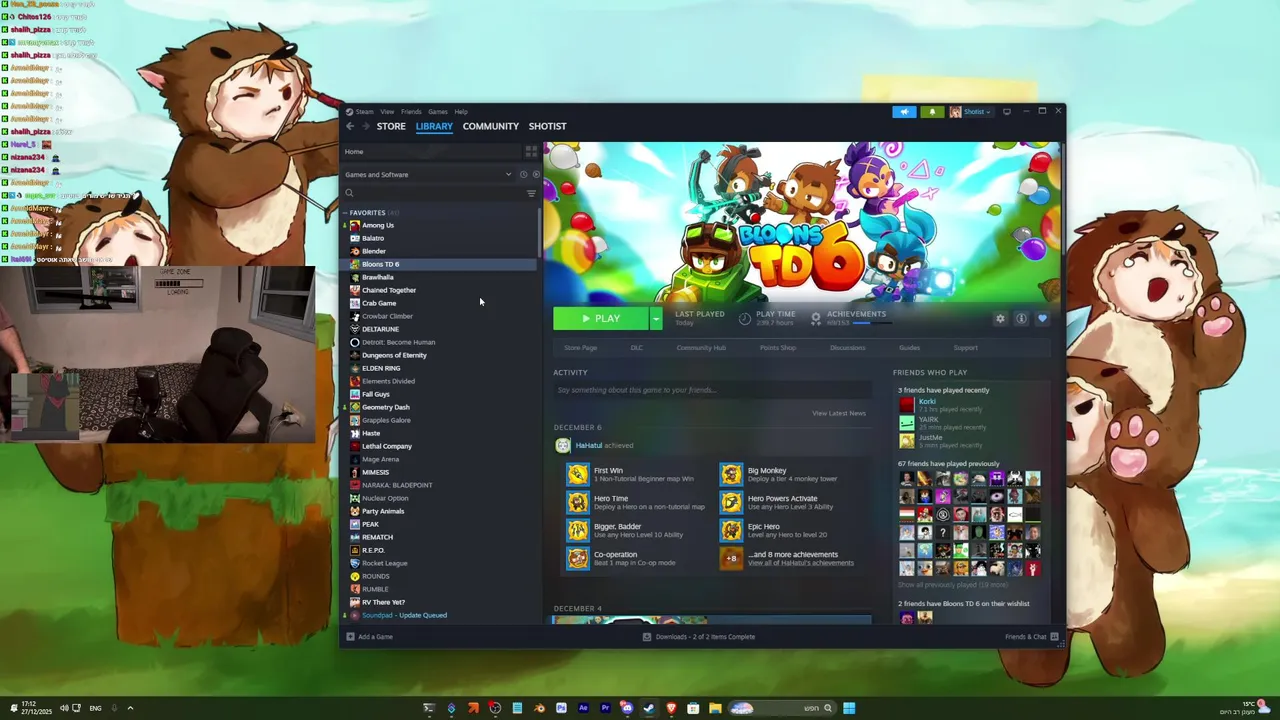The height and width of the screenshot is (720, 1280).
Task: Click the Steam forward navigation arrow
Action: tap(366, 126)
